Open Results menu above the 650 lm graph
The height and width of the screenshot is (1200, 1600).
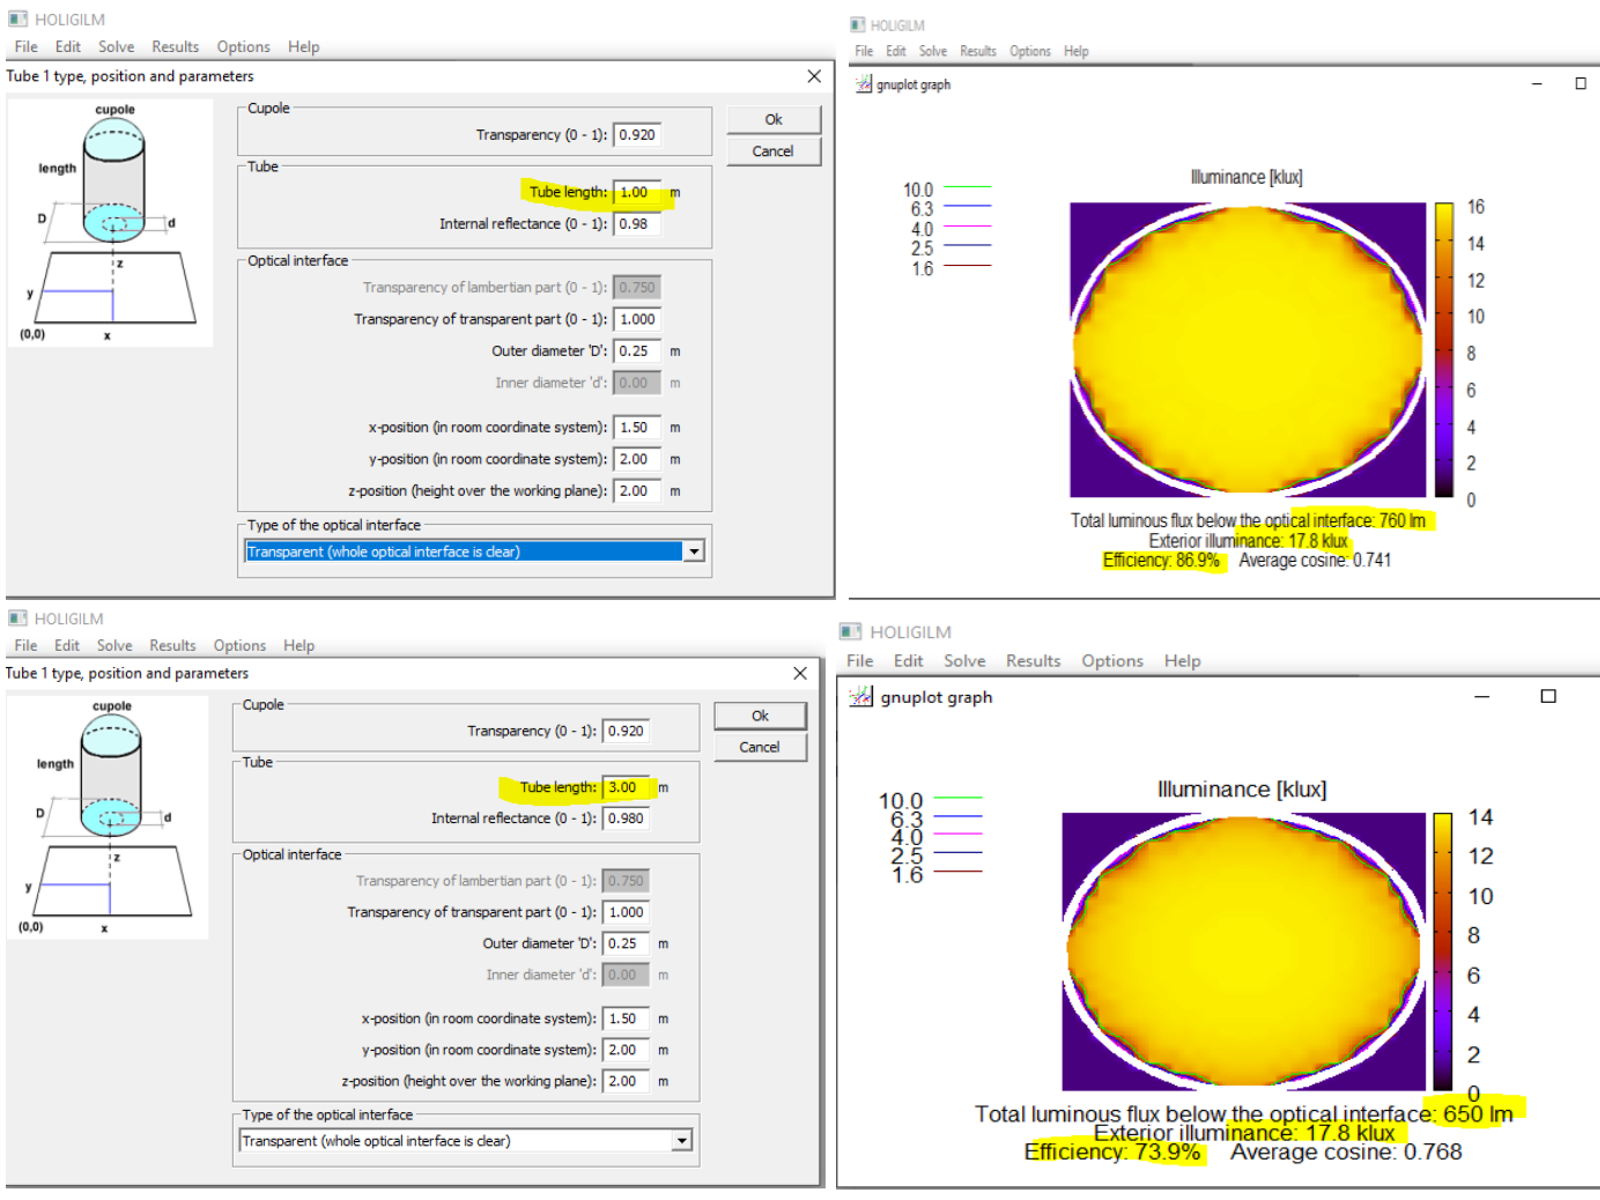pyautogui.click(x=1032, y=661)
